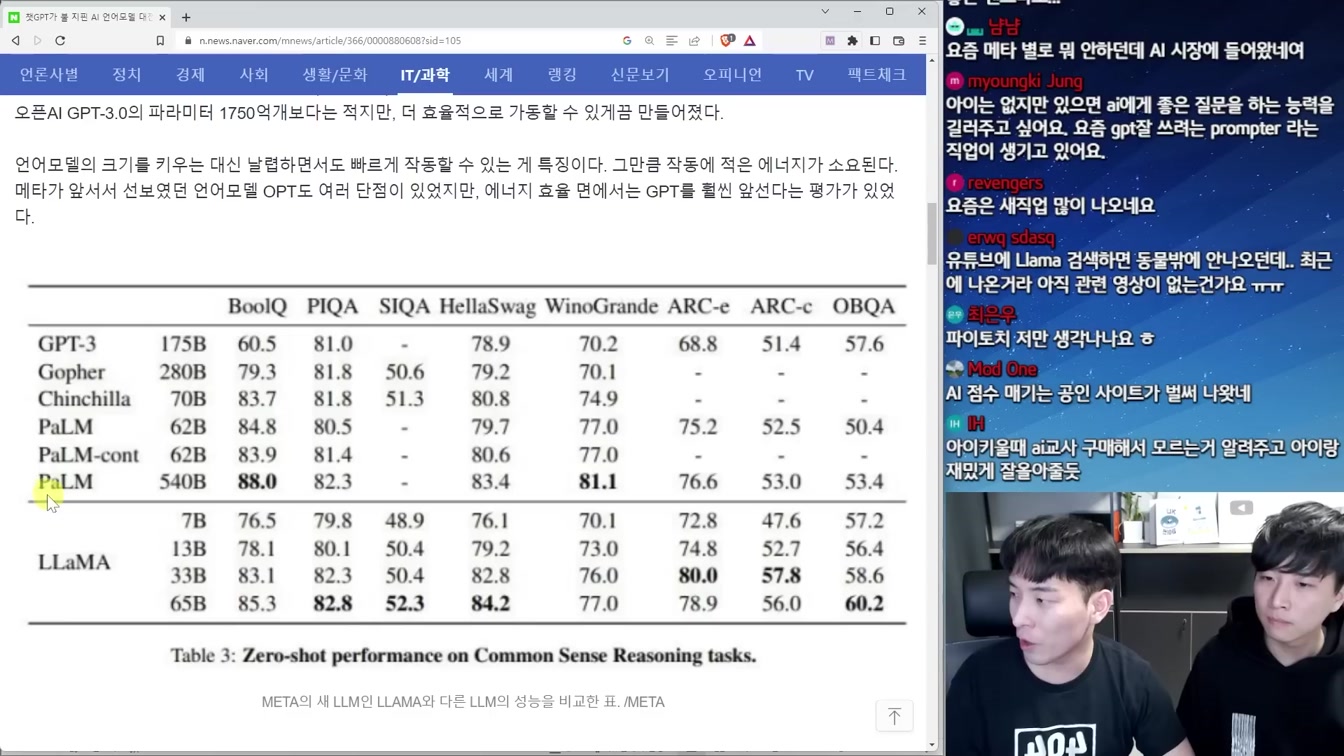Click the scrollbar down arrow

point(932,745)
